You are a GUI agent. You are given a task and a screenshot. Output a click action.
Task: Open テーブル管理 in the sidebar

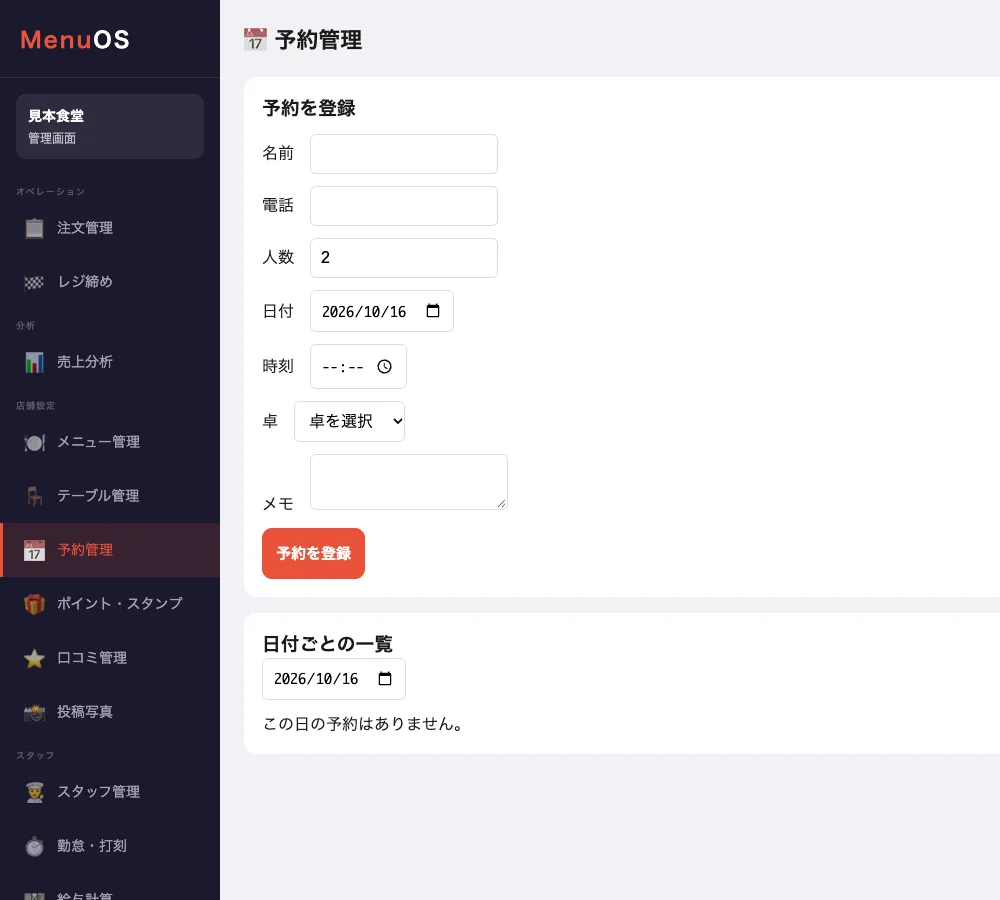(110, 496)
